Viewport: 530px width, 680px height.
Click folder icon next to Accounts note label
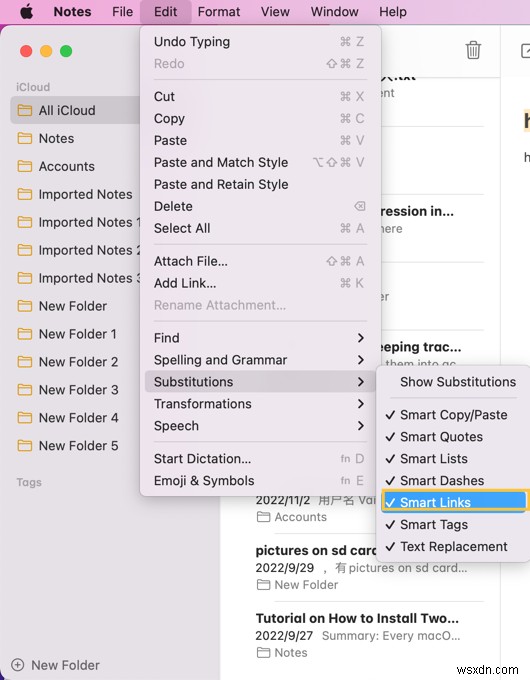pos(263,517)
